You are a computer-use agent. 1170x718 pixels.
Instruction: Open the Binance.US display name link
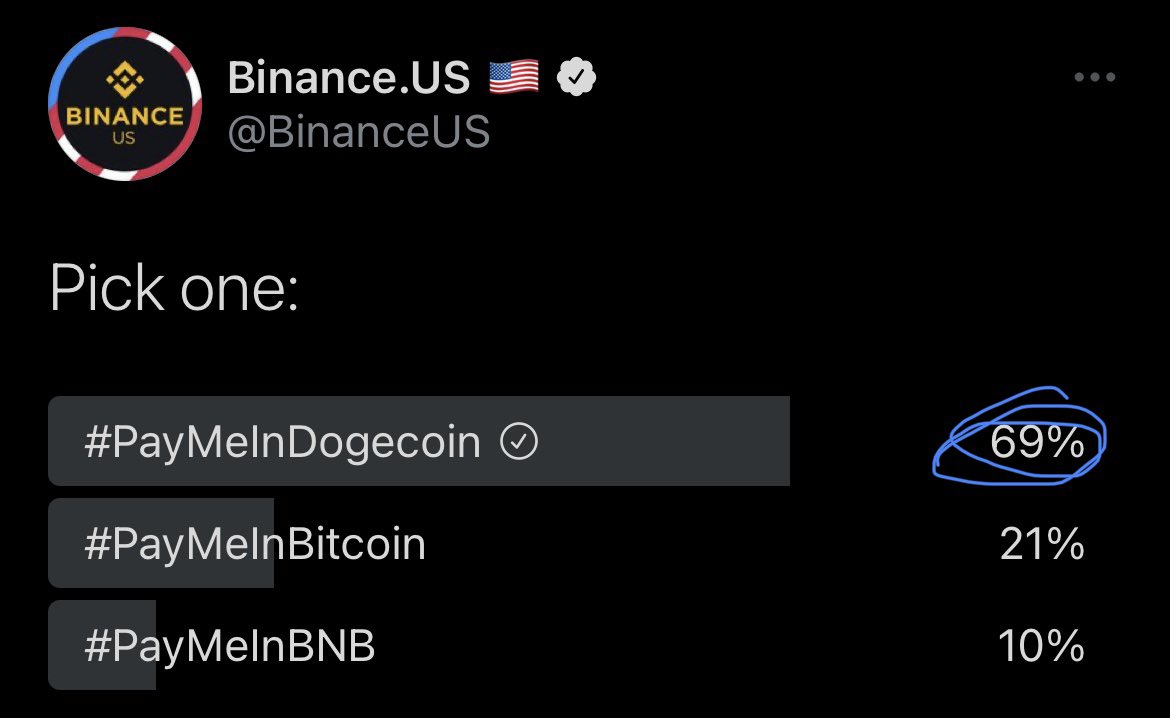(x=348, y=77)
